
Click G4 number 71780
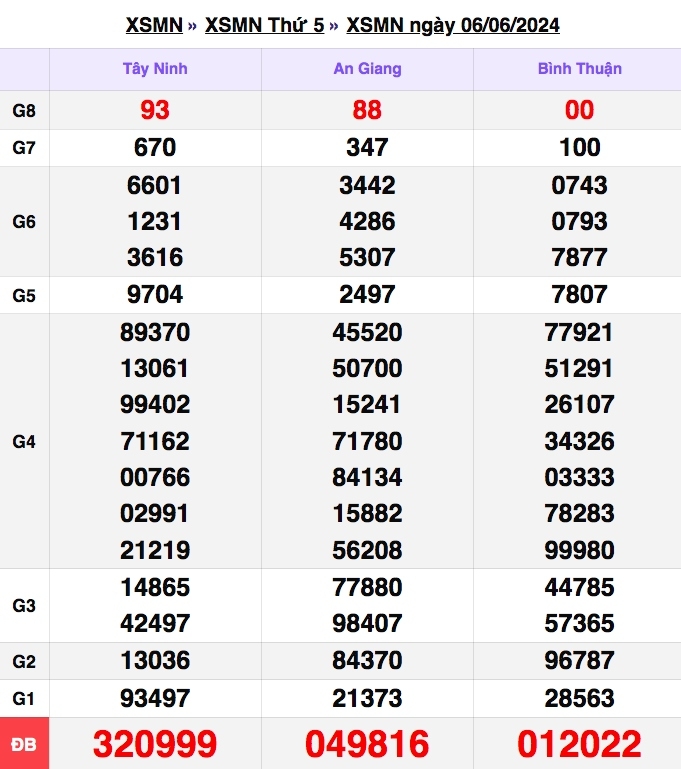click(x=367, y=441)
